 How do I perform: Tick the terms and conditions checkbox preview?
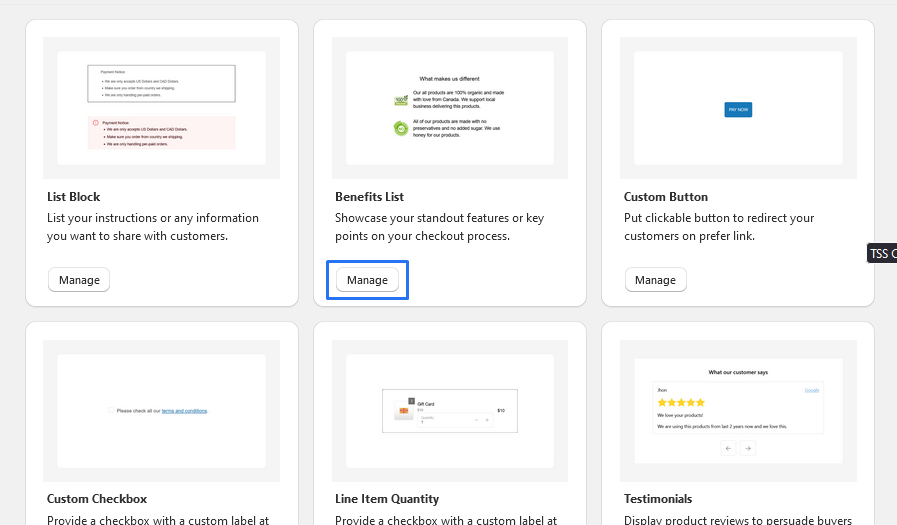[x=110, y=410]
